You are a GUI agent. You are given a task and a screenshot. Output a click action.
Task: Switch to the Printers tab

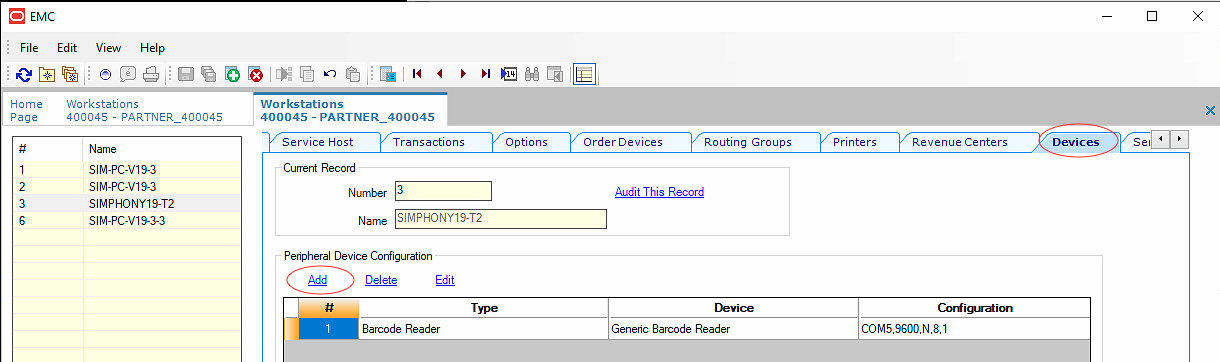click(x=855, y=142)
